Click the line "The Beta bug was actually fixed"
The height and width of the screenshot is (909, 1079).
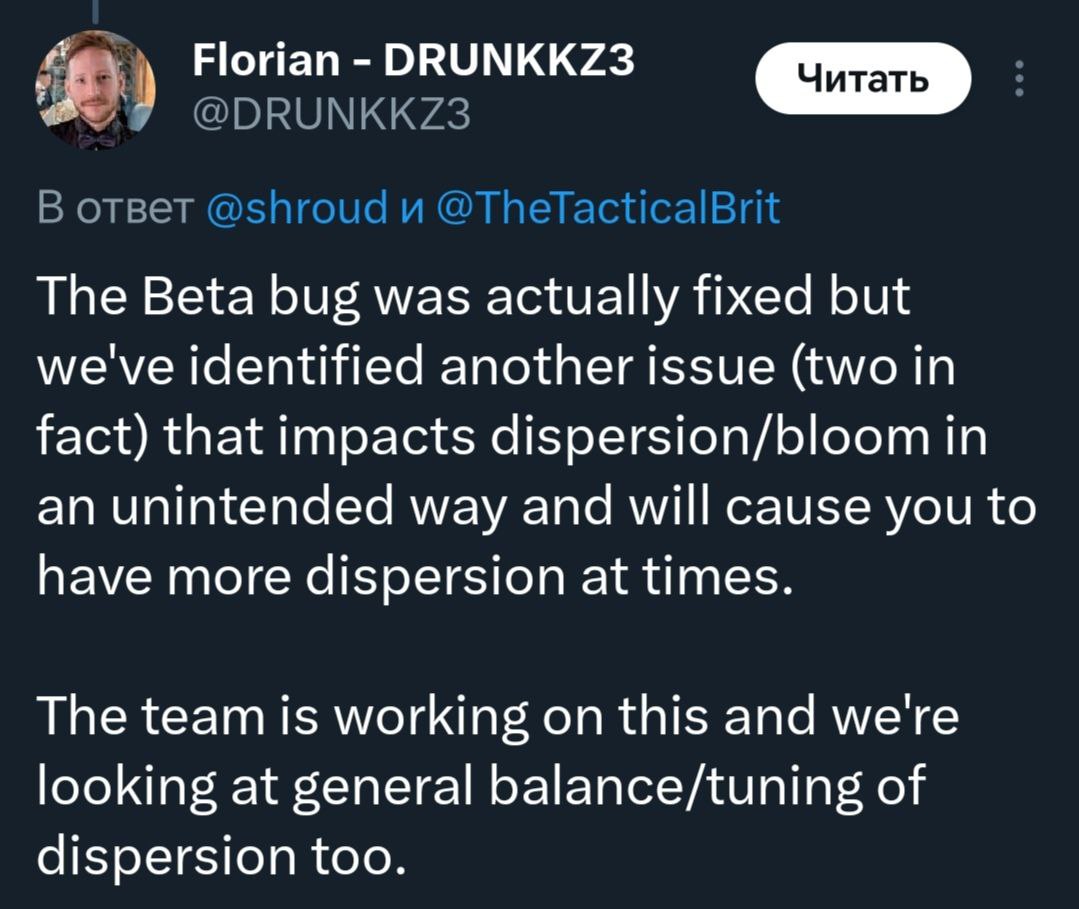472,299
